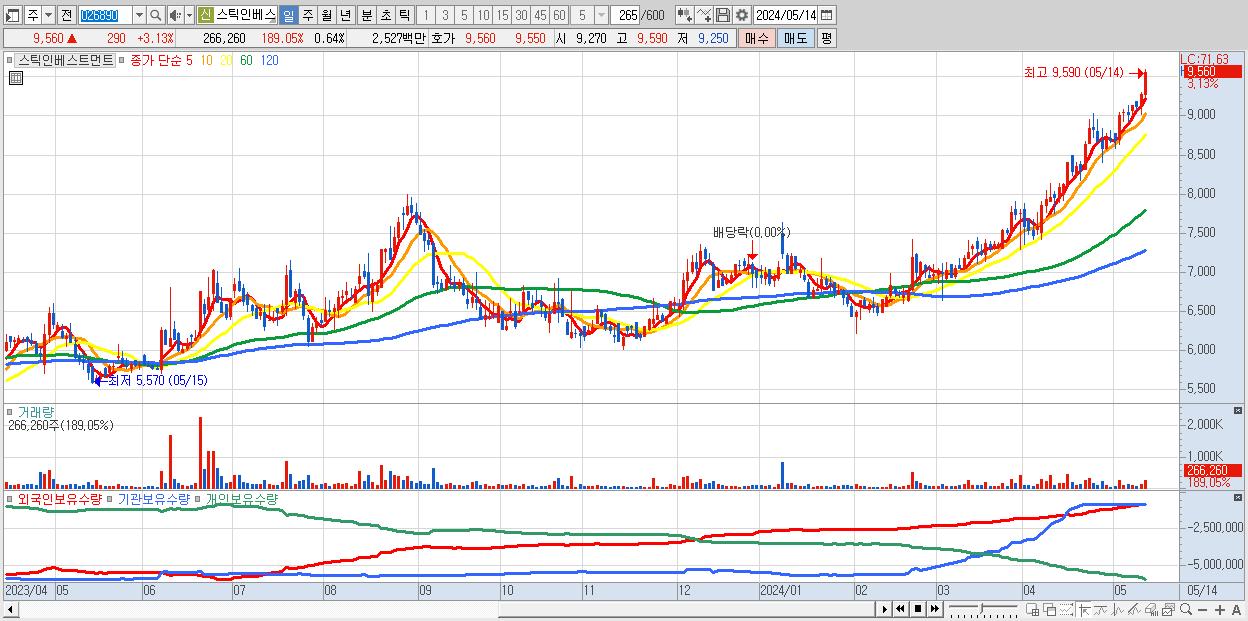Click the stop button in replay controls
Screen dimensions: 1248x621
[918, 609]
